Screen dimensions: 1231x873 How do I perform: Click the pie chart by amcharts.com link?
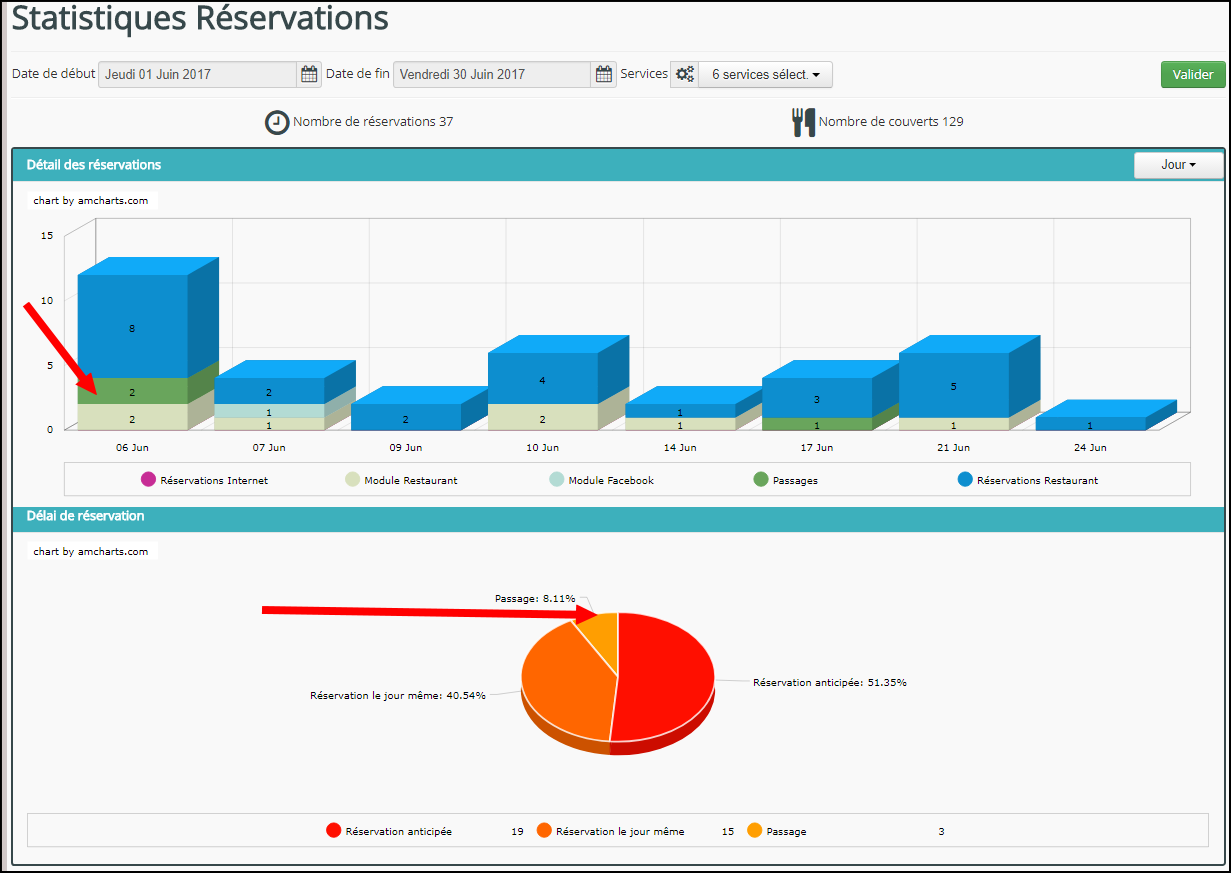(91, 551)
